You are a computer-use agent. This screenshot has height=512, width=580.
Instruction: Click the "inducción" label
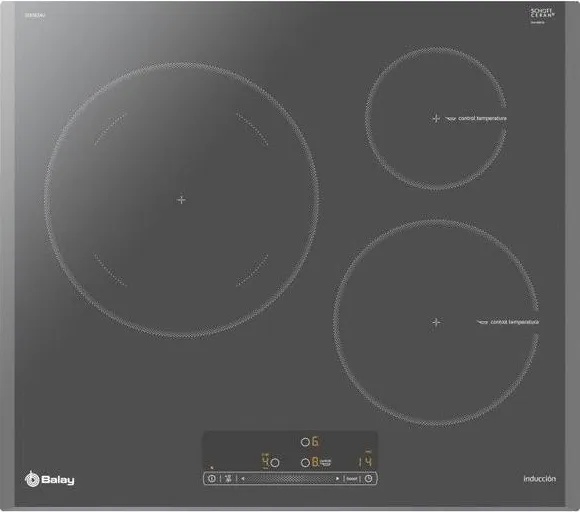[539, 479]
